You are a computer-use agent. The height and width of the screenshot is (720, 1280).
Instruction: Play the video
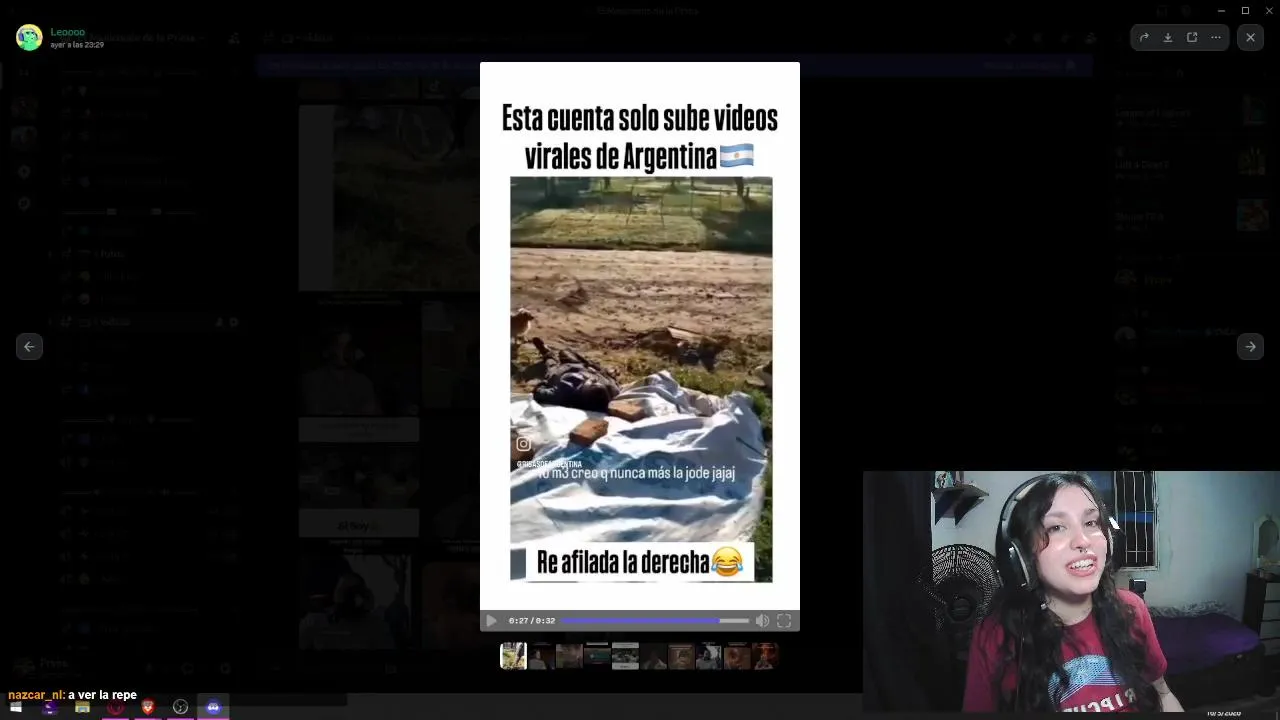click(x=491, y=621)
